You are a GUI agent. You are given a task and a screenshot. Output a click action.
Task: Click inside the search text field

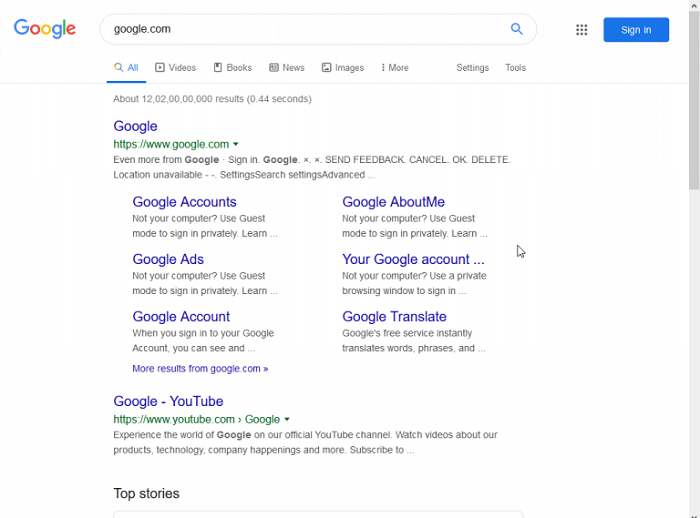pos(300,30)
